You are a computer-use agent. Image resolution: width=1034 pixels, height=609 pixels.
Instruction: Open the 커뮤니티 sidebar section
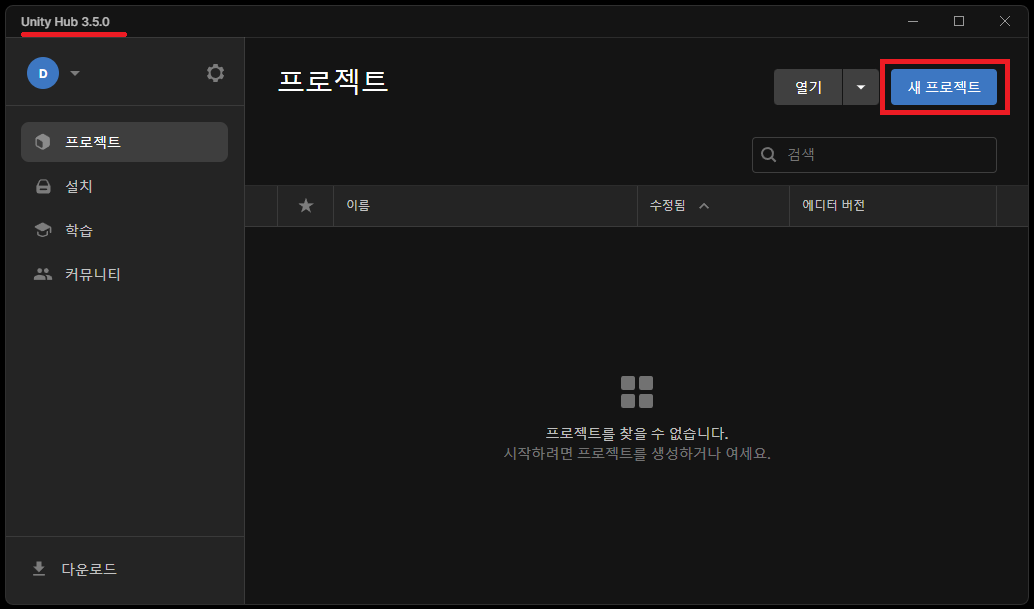pyautogui.click(x=125, y=274)
